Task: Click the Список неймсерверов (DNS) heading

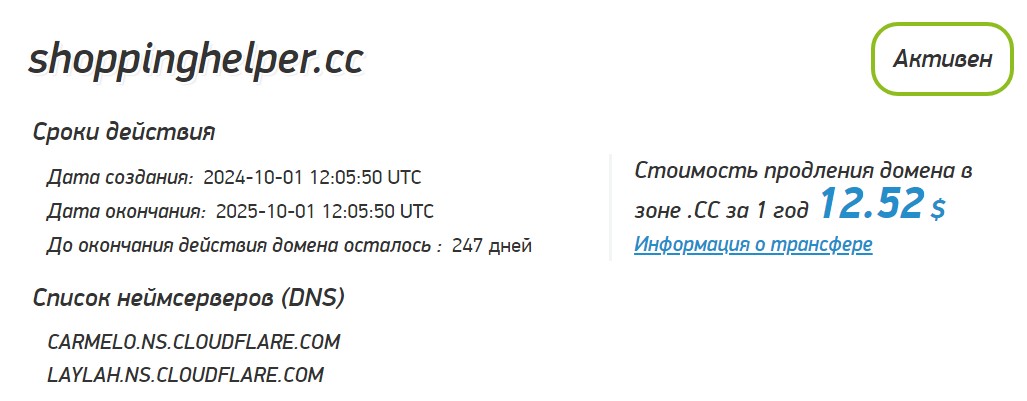Action: tap(189, 299)
